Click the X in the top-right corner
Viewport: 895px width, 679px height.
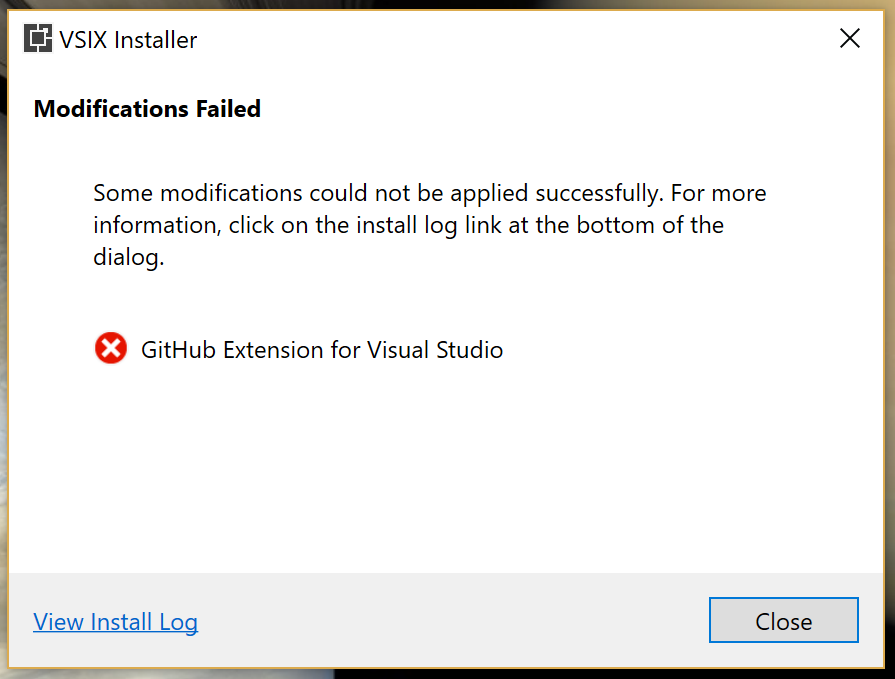pos(849,38)
